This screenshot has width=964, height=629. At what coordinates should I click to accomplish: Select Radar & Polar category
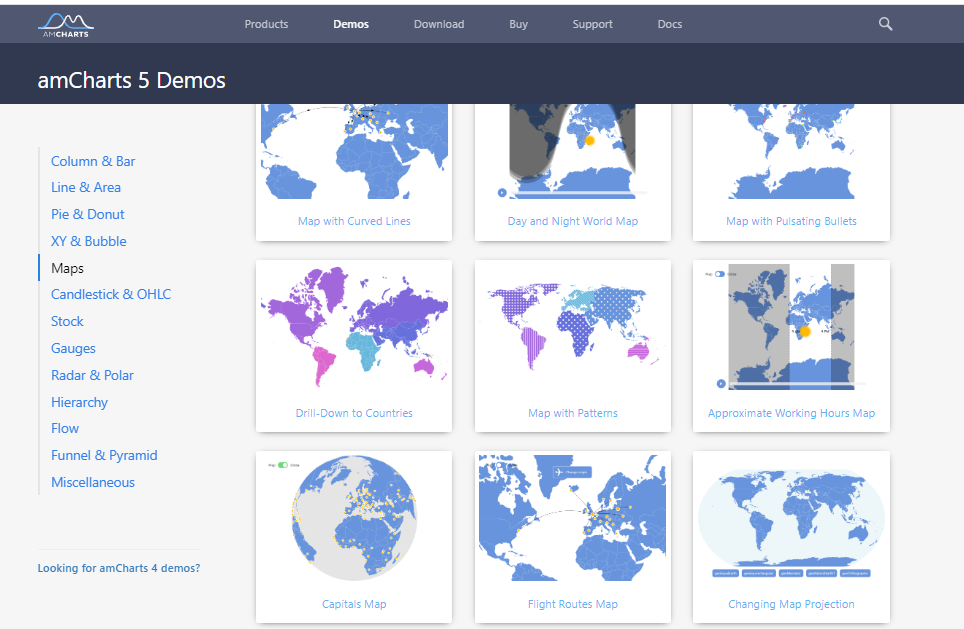pos(92,376)
